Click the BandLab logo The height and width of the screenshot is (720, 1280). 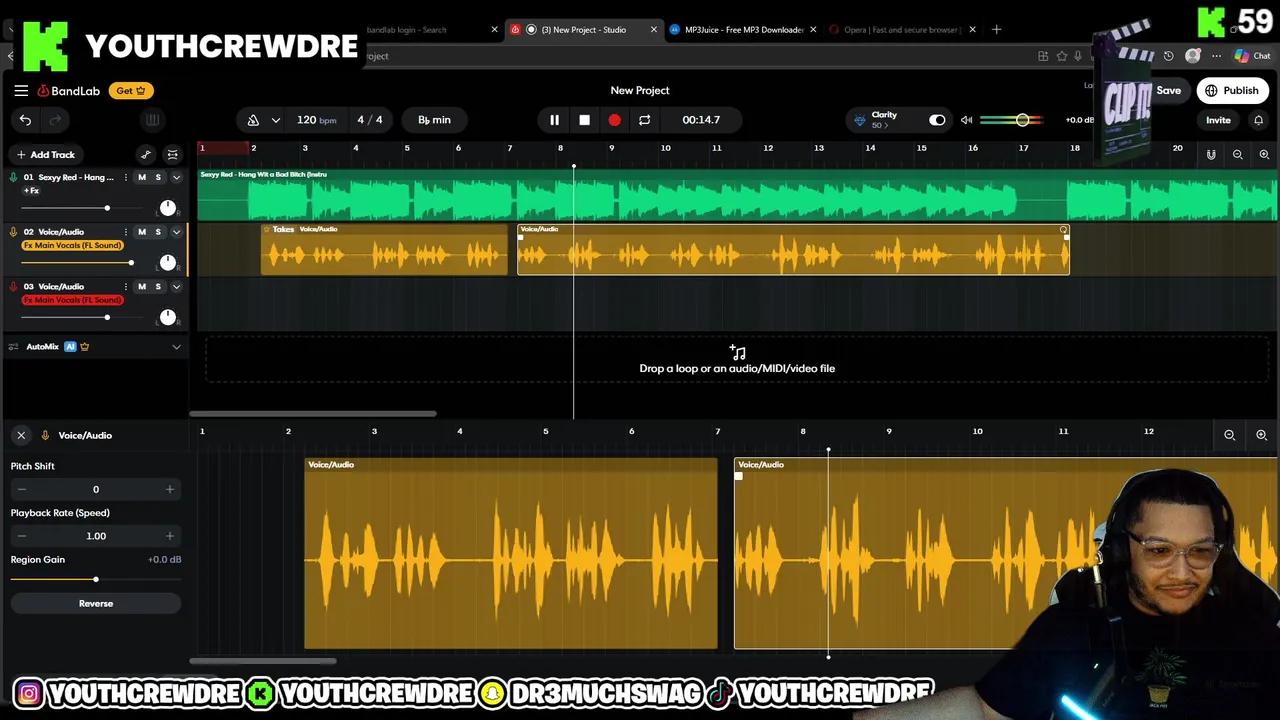[x=69, y=91]
